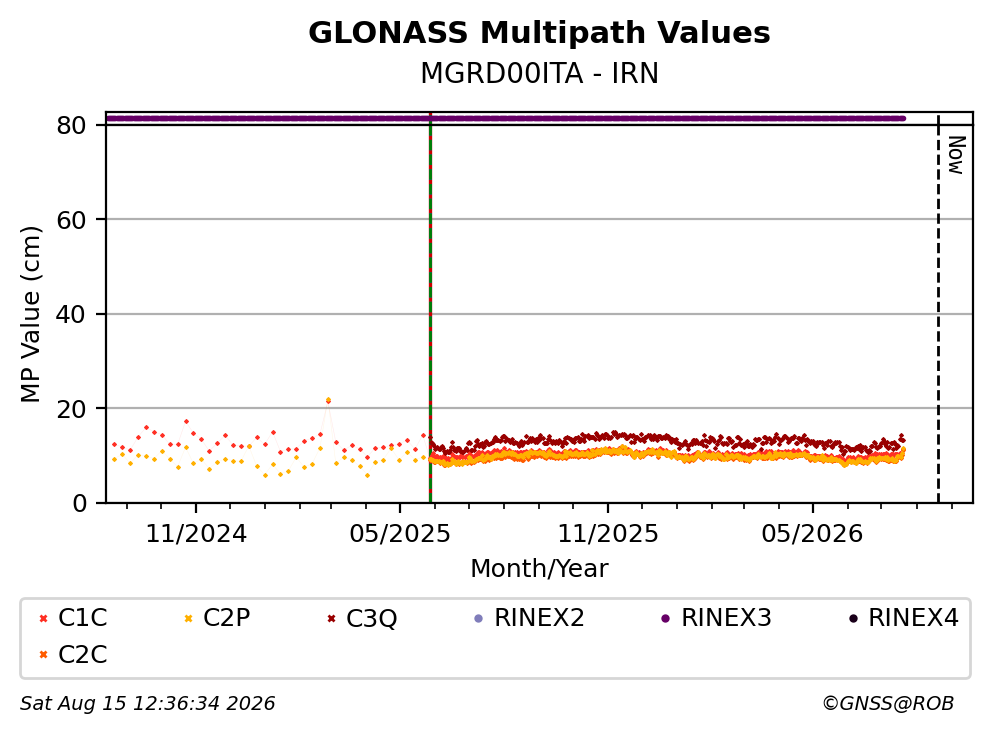992x734 pixels.
Task: Click the C2P peak point near 20 cm
Action: 328,400
